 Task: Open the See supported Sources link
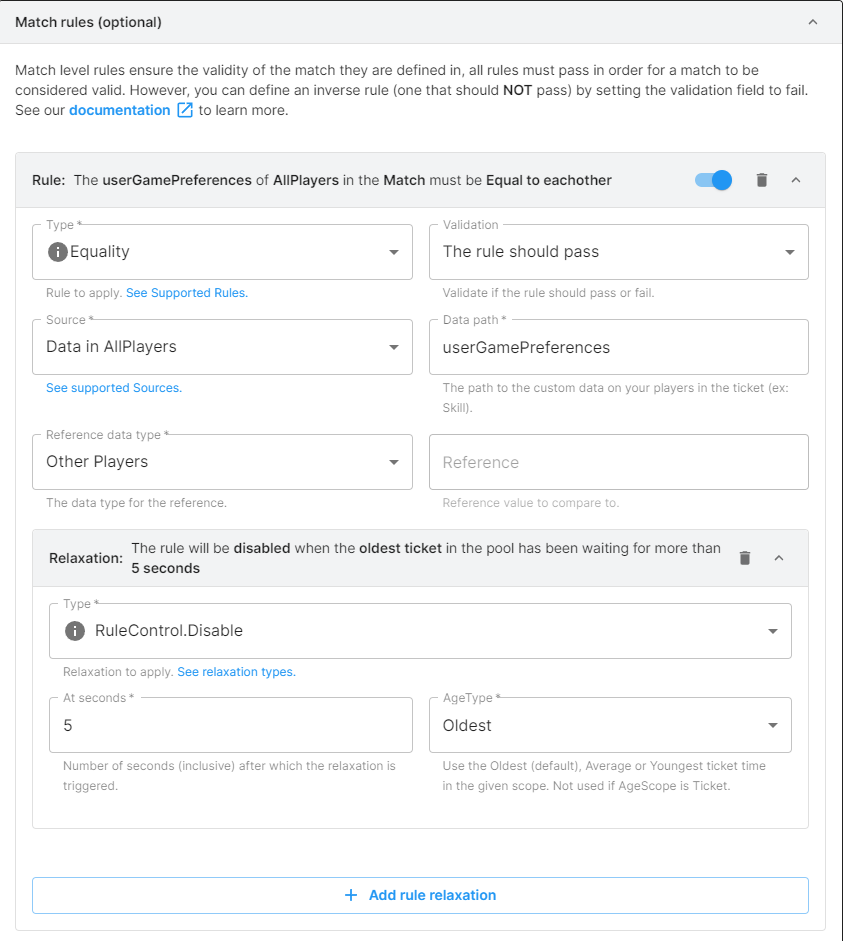coord(114,388)
